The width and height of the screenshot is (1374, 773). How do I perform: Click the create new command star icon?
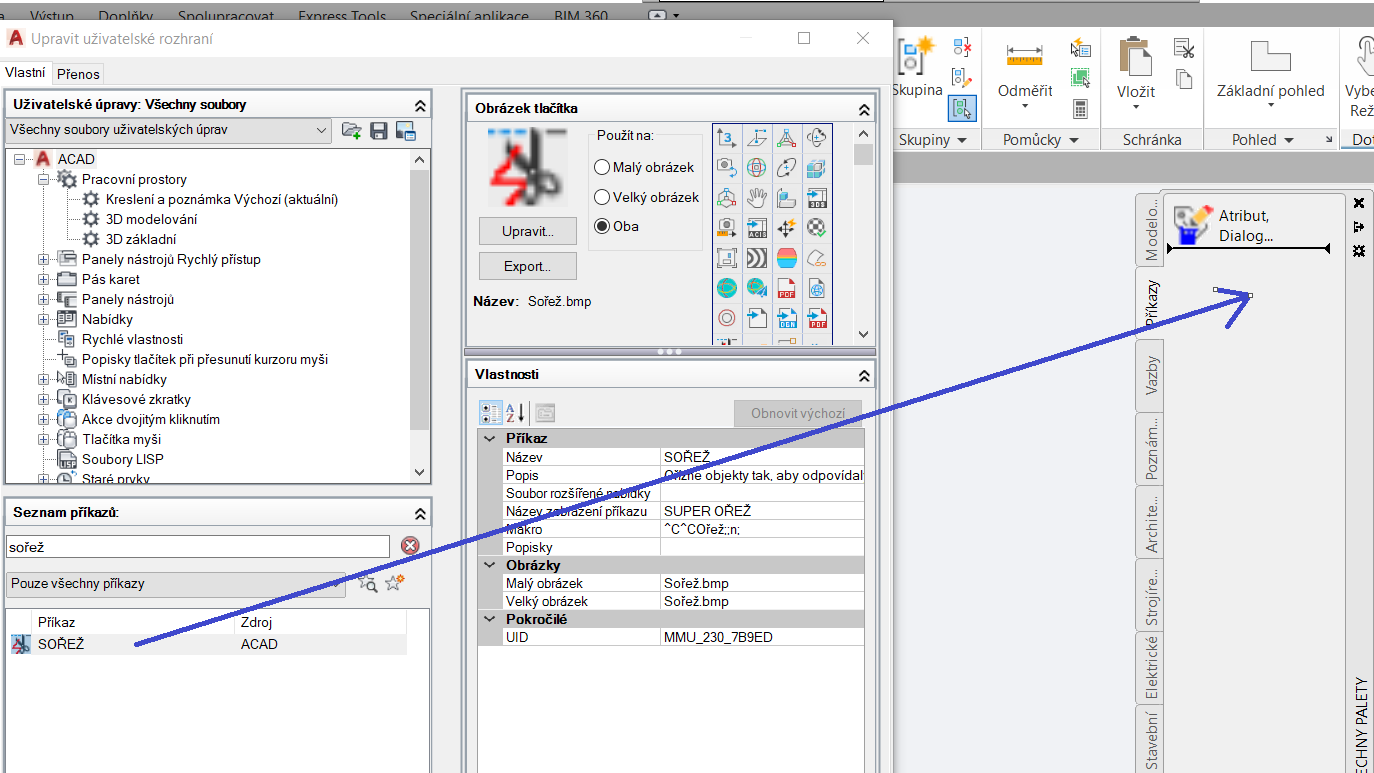[x=395, y=583]
